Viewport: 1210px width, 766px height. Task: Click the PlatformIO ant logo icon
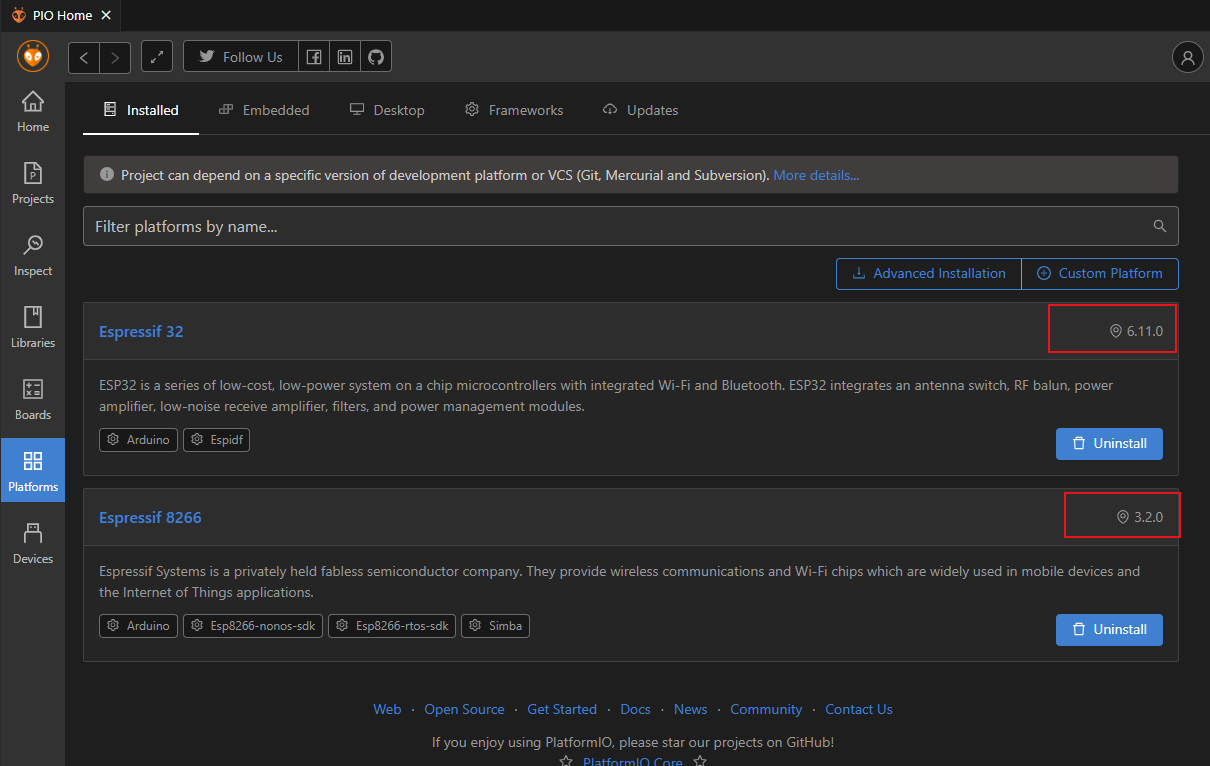point(33,57)
